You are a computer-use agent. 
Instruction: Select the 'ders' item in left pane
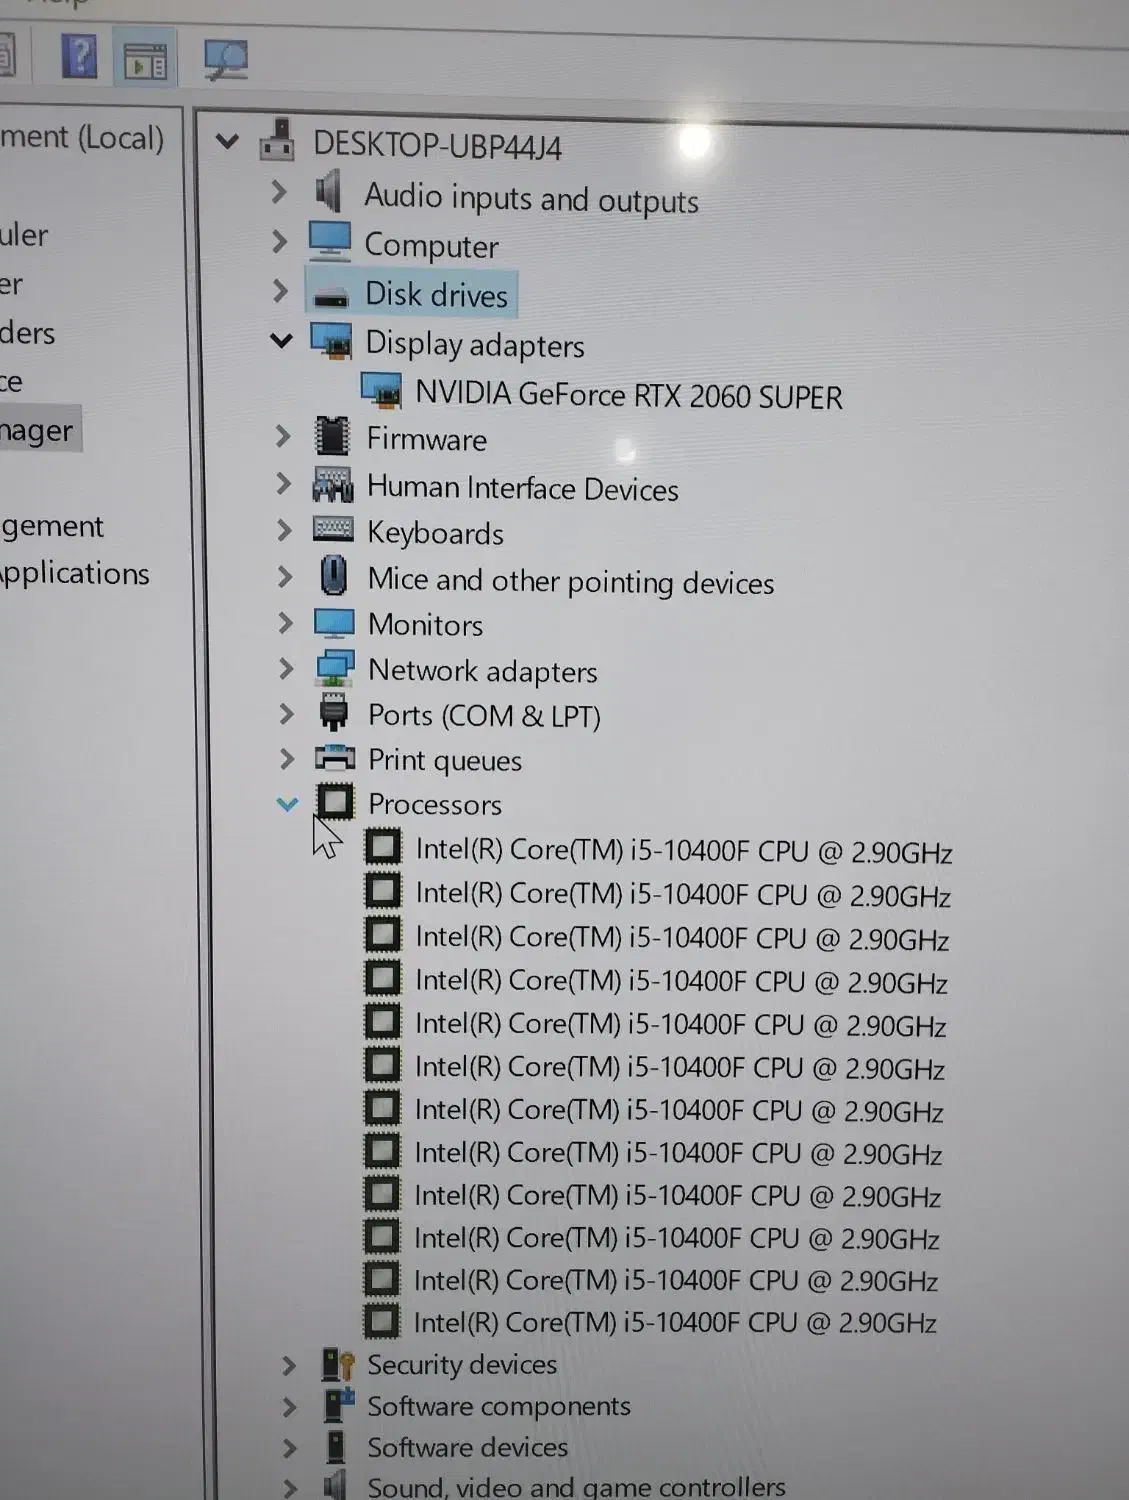pyautogui.click(x=27, y=333)
